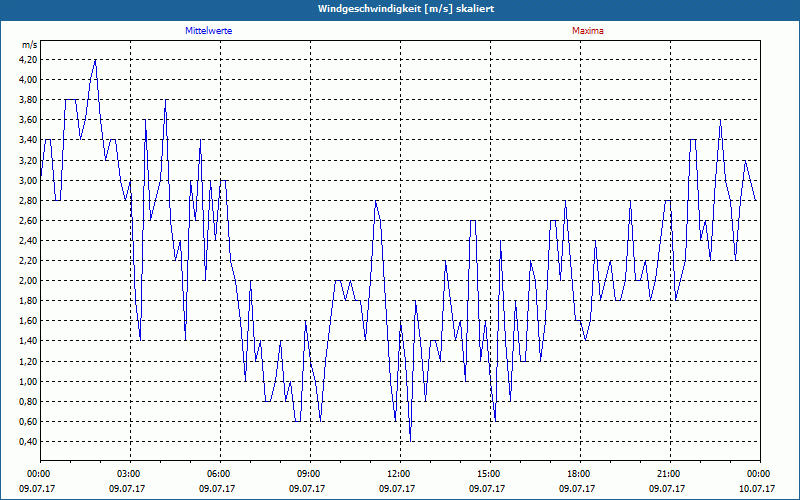This screenshot has height=500, width=800.
Task: Click the 18:00 time label on the x-axis
Action: point(580,474)
